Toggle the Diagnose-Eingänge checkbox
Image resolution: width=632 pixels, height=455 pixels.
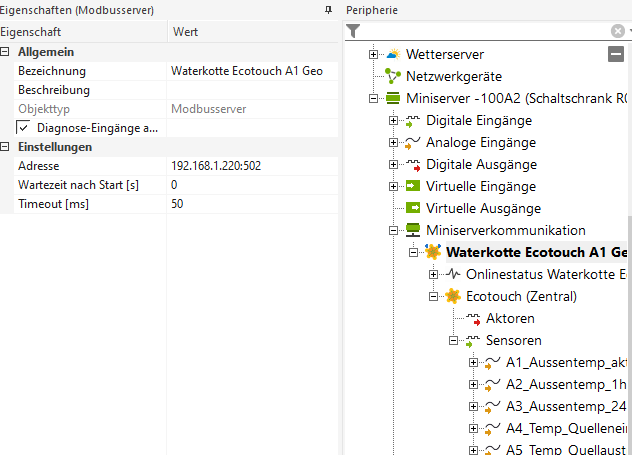[24, 128]
